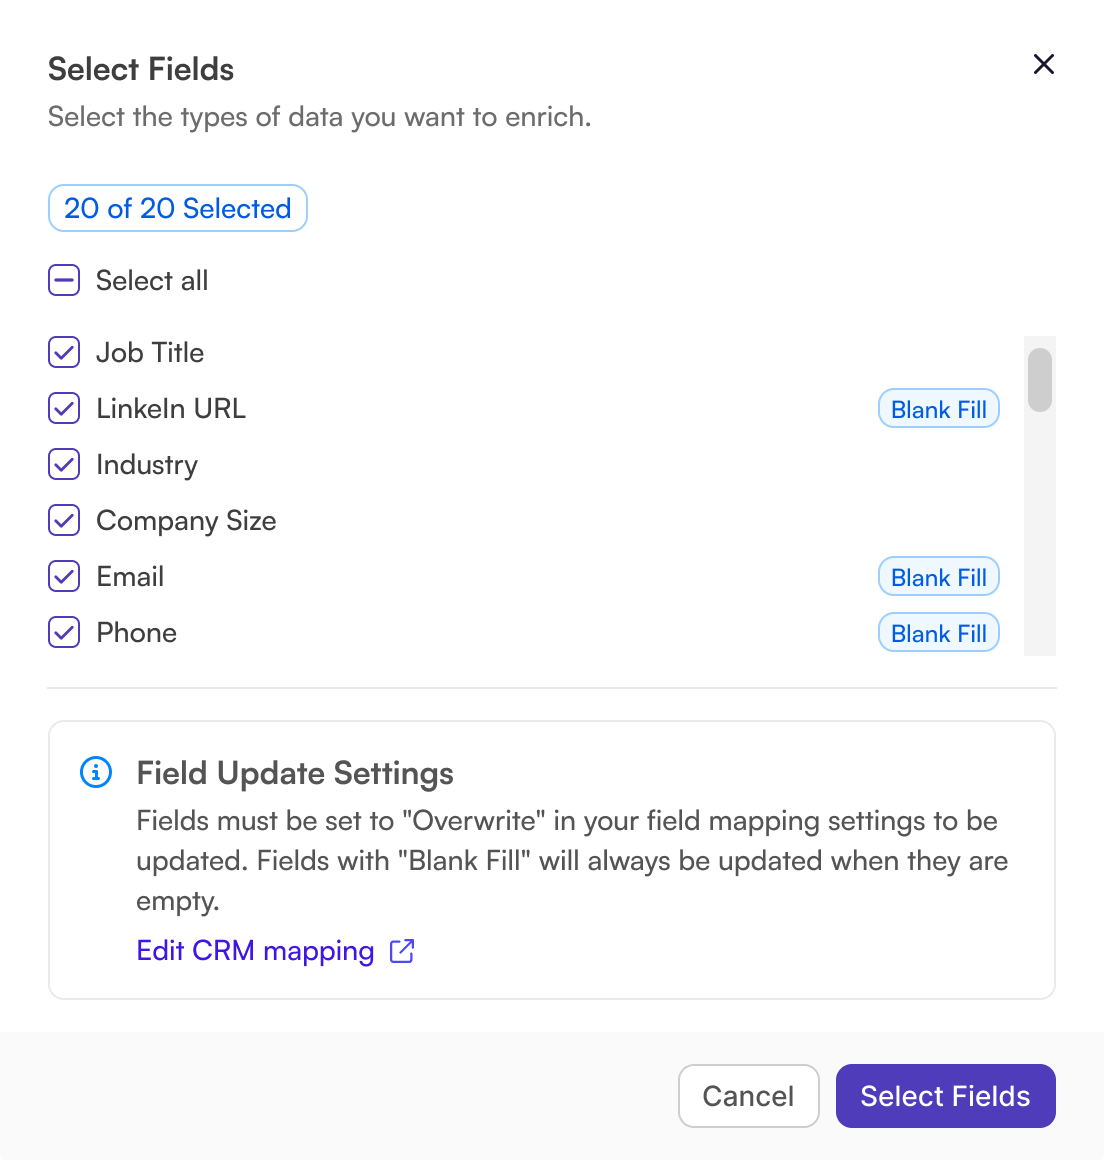This screenshot has height=1160, width=1104.
Task: Click the Blank Fill badge for Phone
Action: (x=938, y=633)
